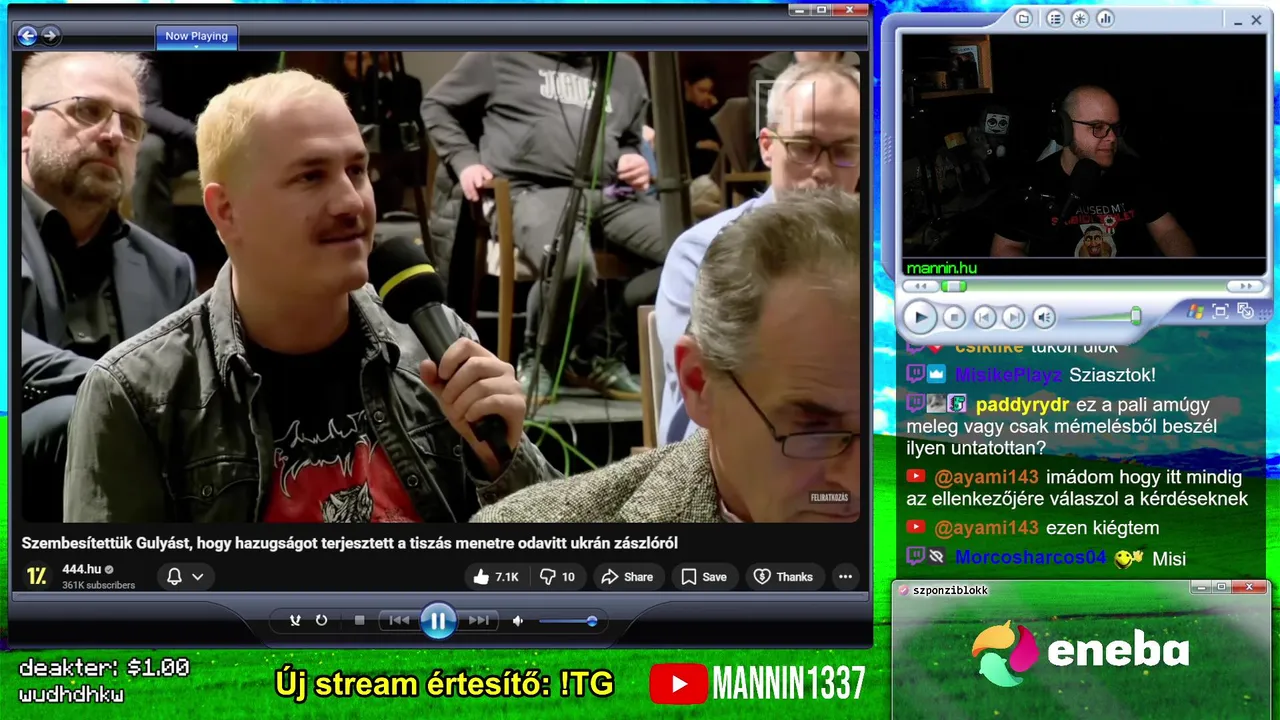Click the 'deakter: $1.00' donation text
Image resolution: width=1280 pixels, height=720 pixels.
tap(104, 668)
